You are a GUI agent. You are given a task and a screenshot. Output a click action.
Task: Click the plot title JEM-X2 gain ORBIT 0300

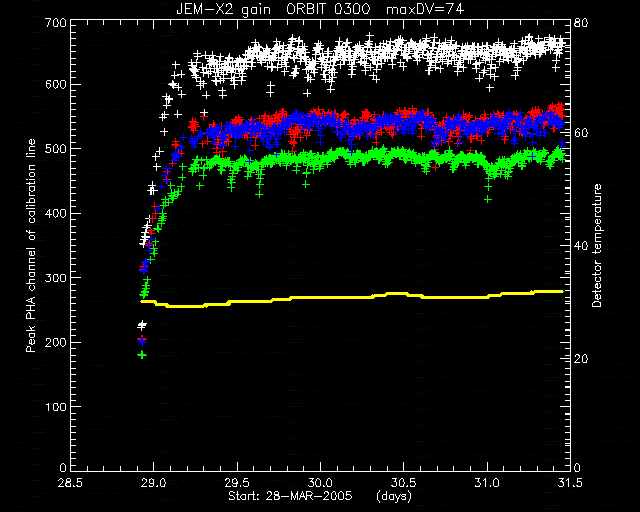point(273,9)
